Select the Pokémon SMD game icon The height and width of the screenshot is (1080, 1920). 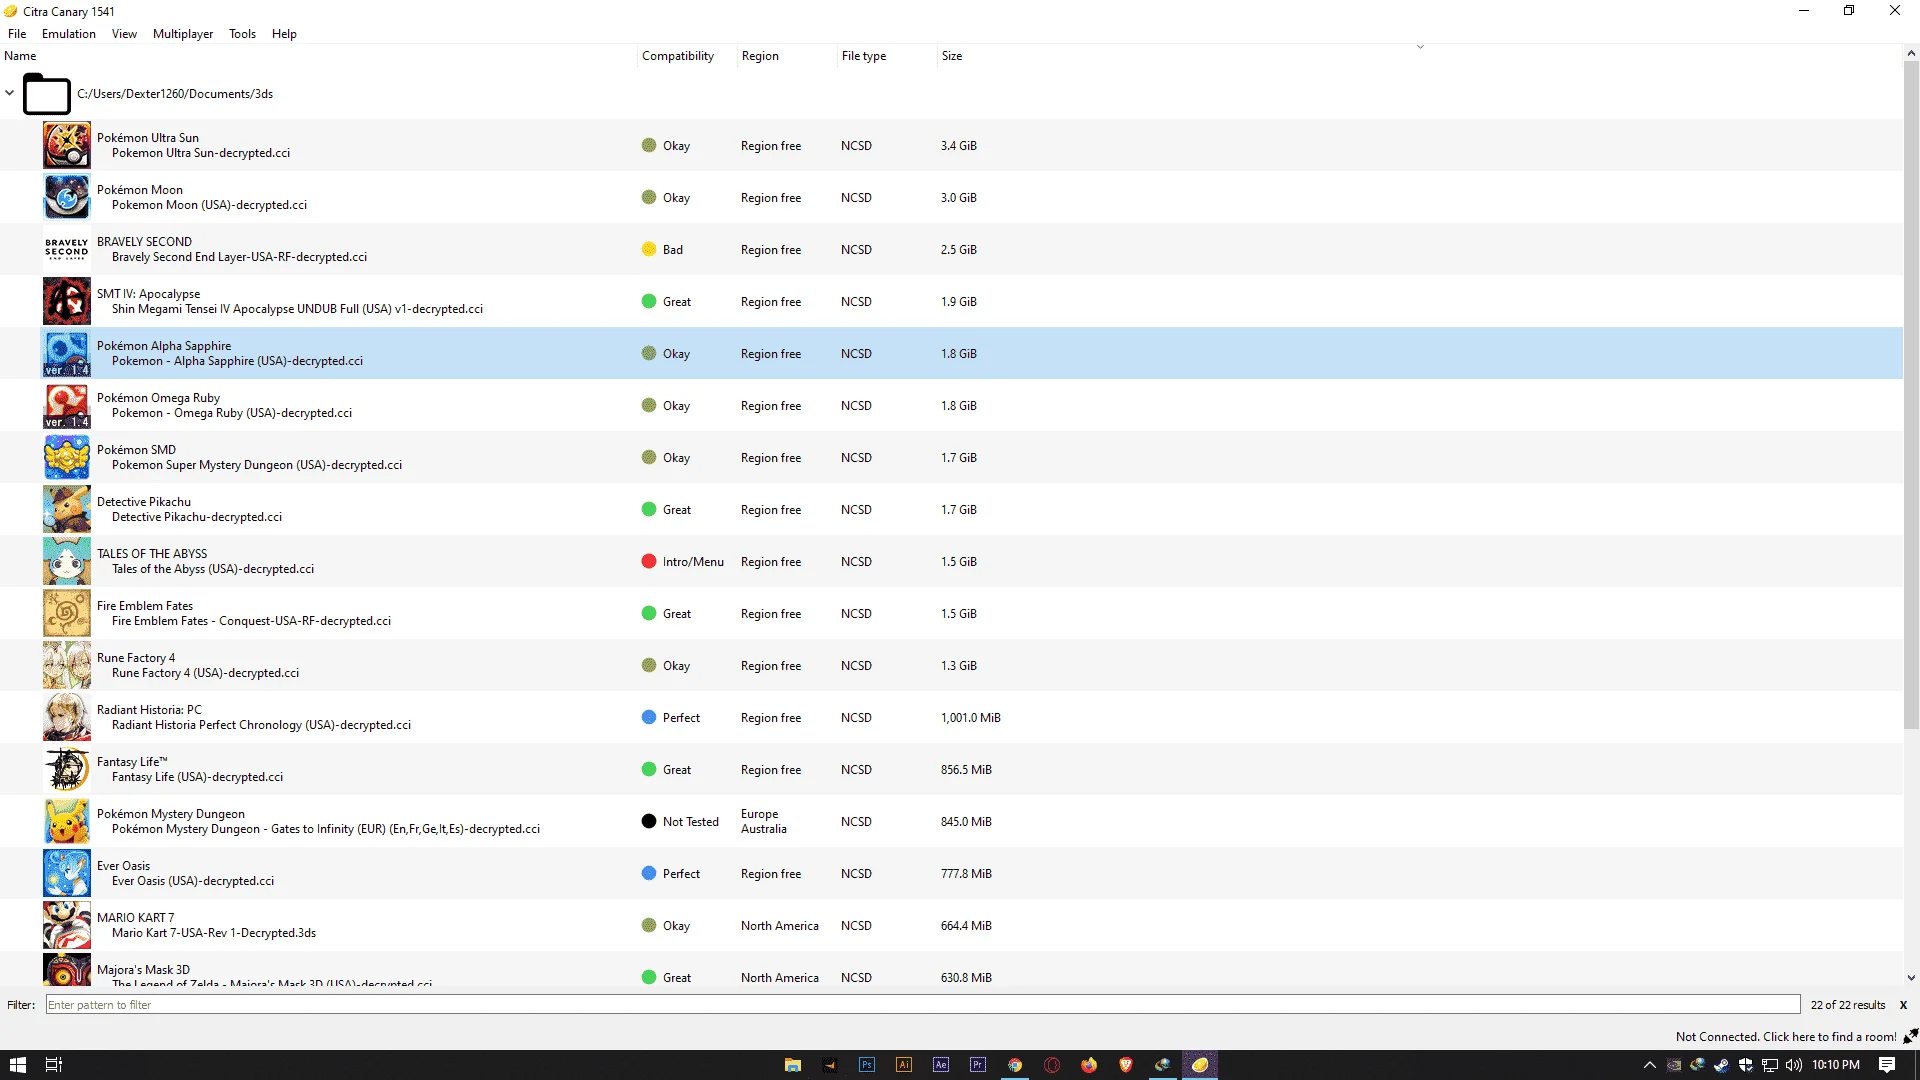(x=66, y=457)
